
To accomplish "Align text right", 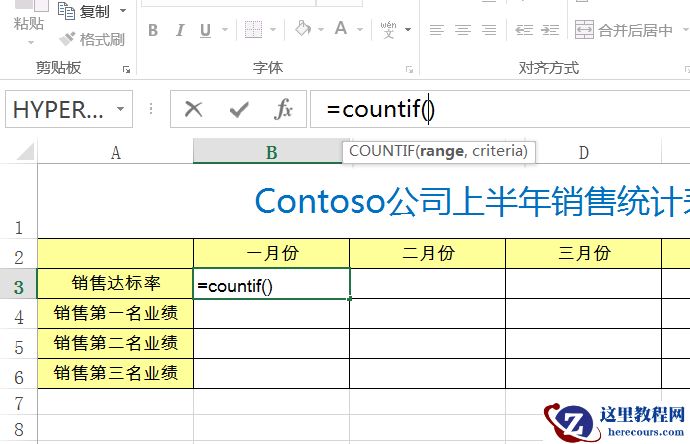I will point(489,30).
